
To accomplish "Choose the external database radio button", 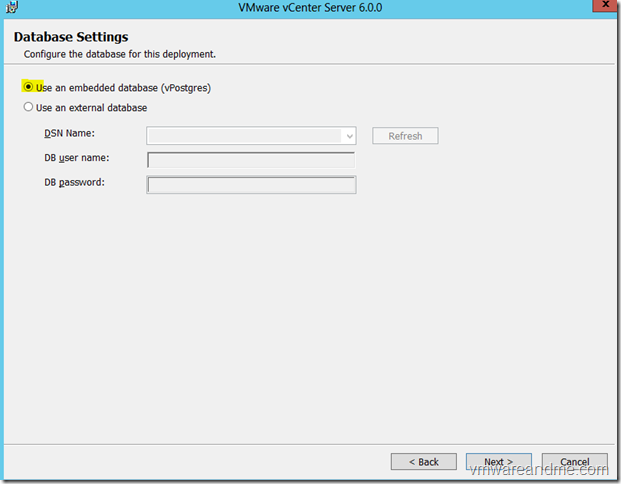I will tap(28, 108).
